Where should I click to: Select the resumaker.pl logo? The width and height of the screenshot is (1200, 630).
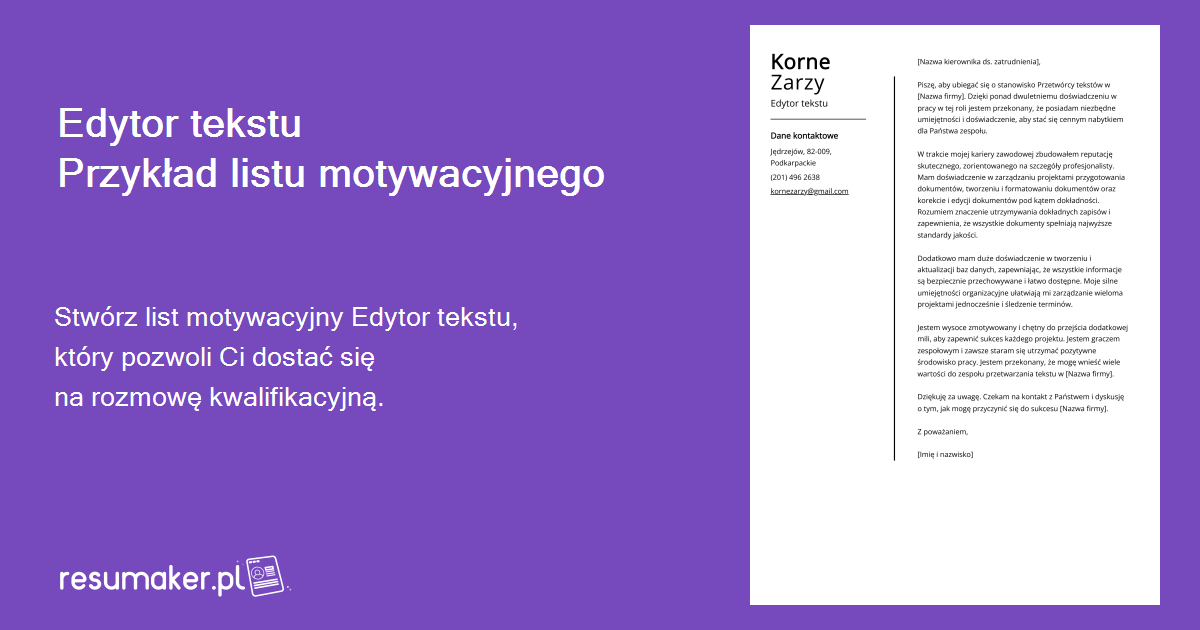(x=150, y=575)
